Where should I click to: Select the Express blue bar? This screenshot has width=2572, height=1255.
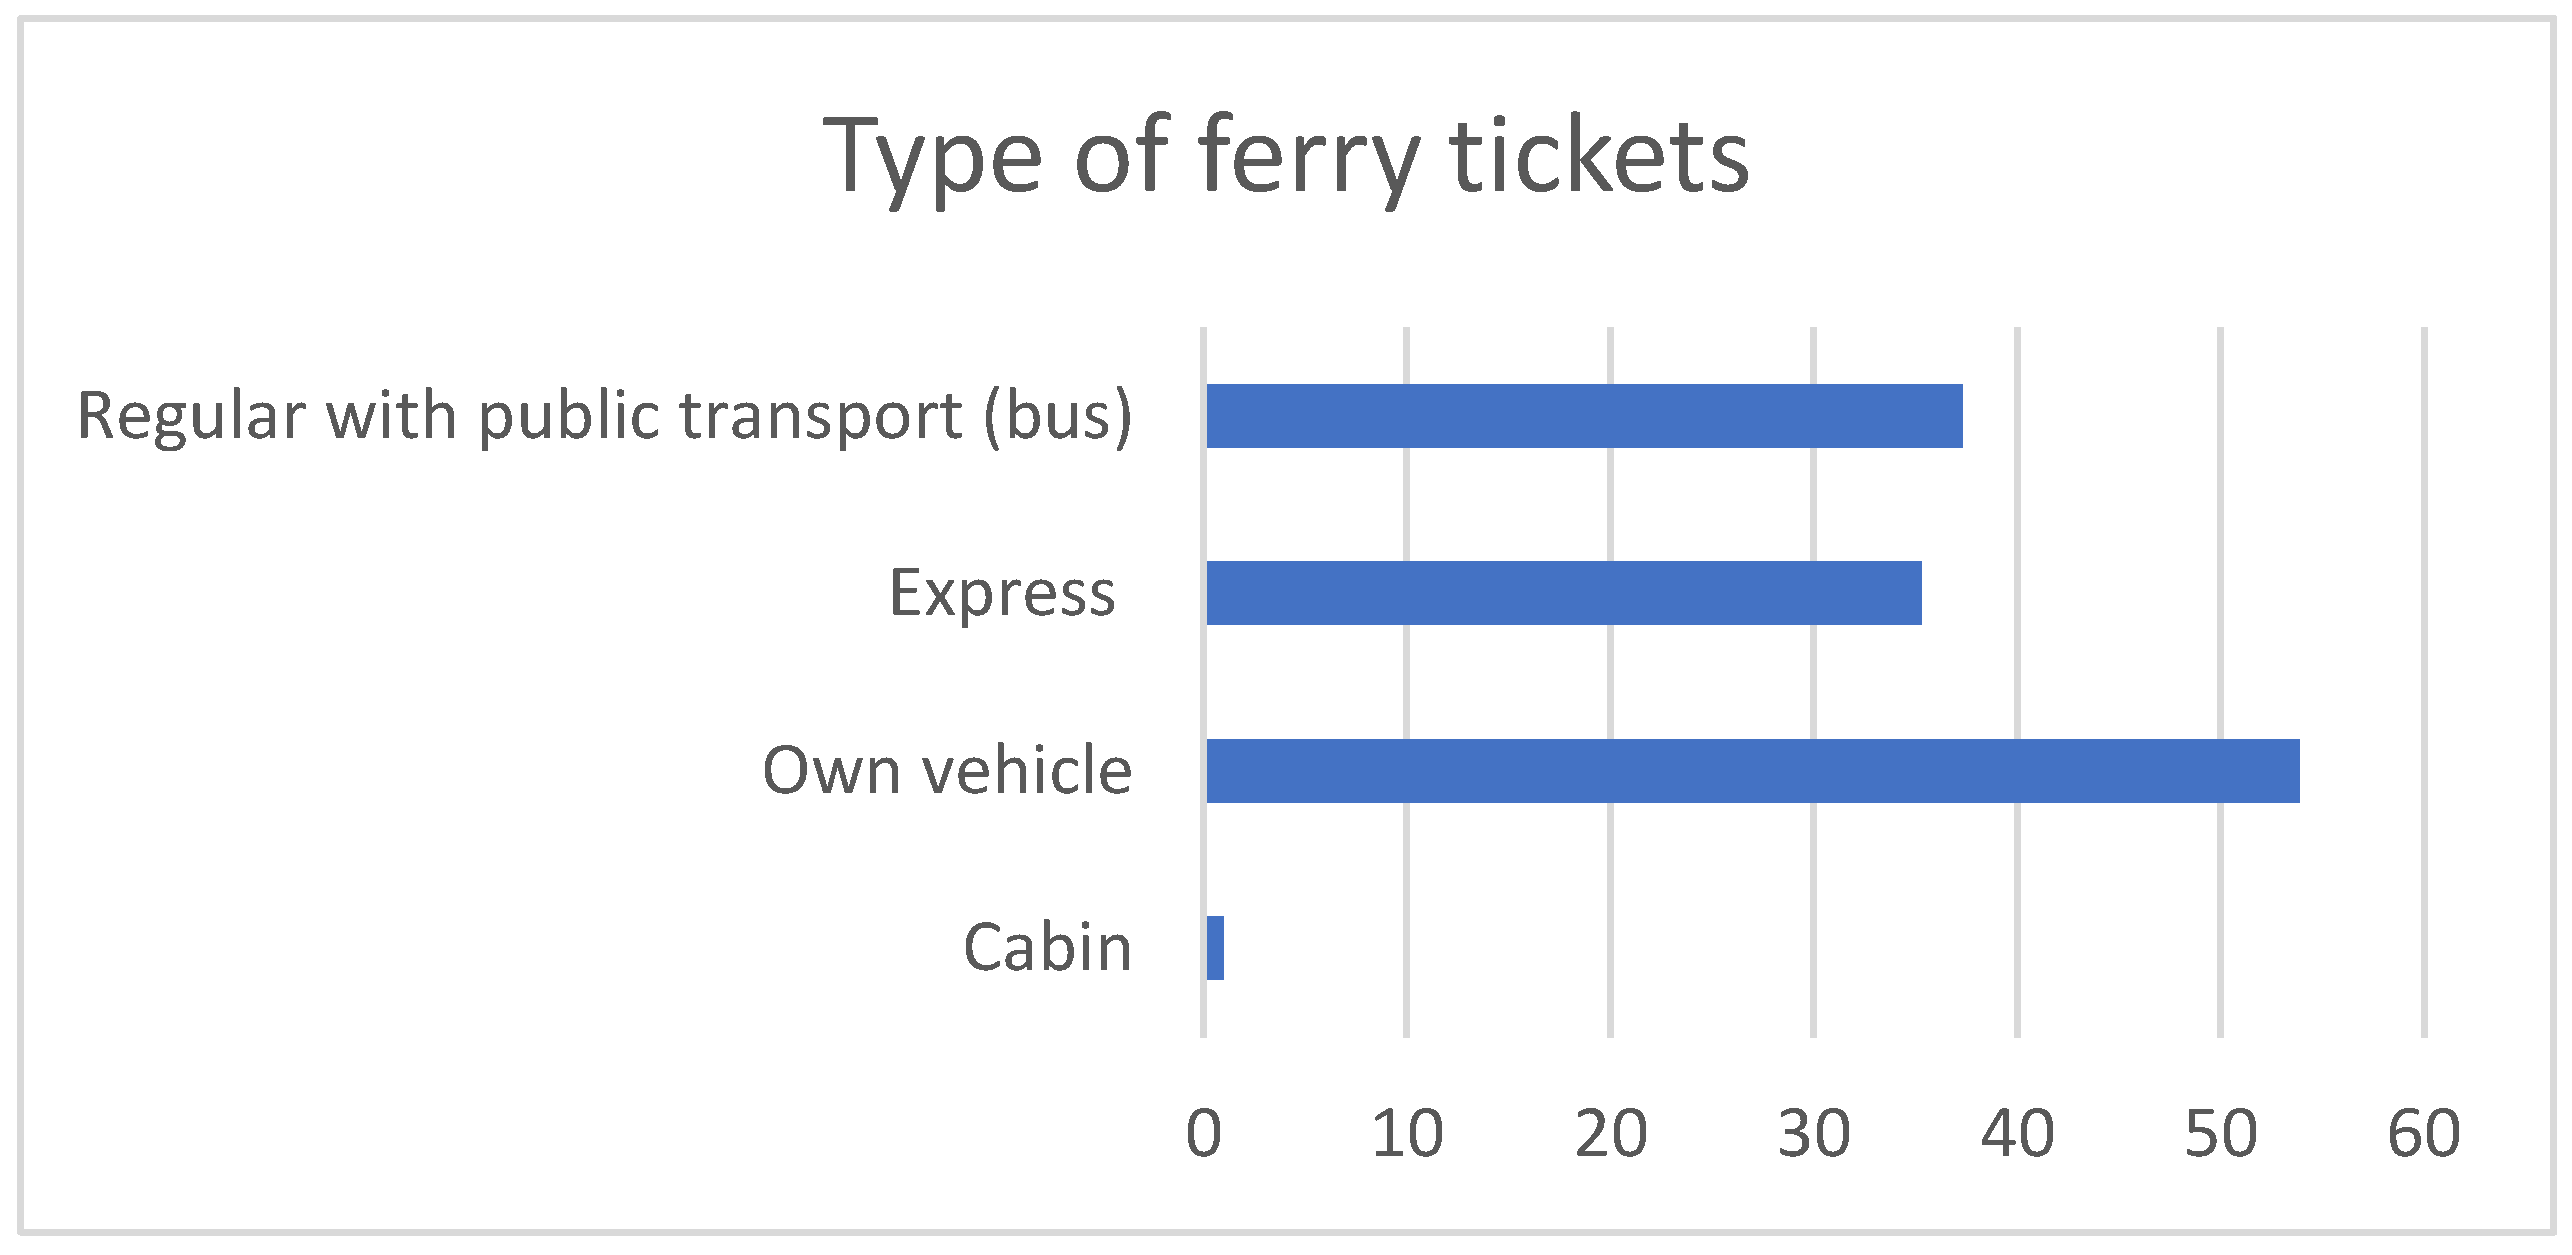[x=1564, y=593]
